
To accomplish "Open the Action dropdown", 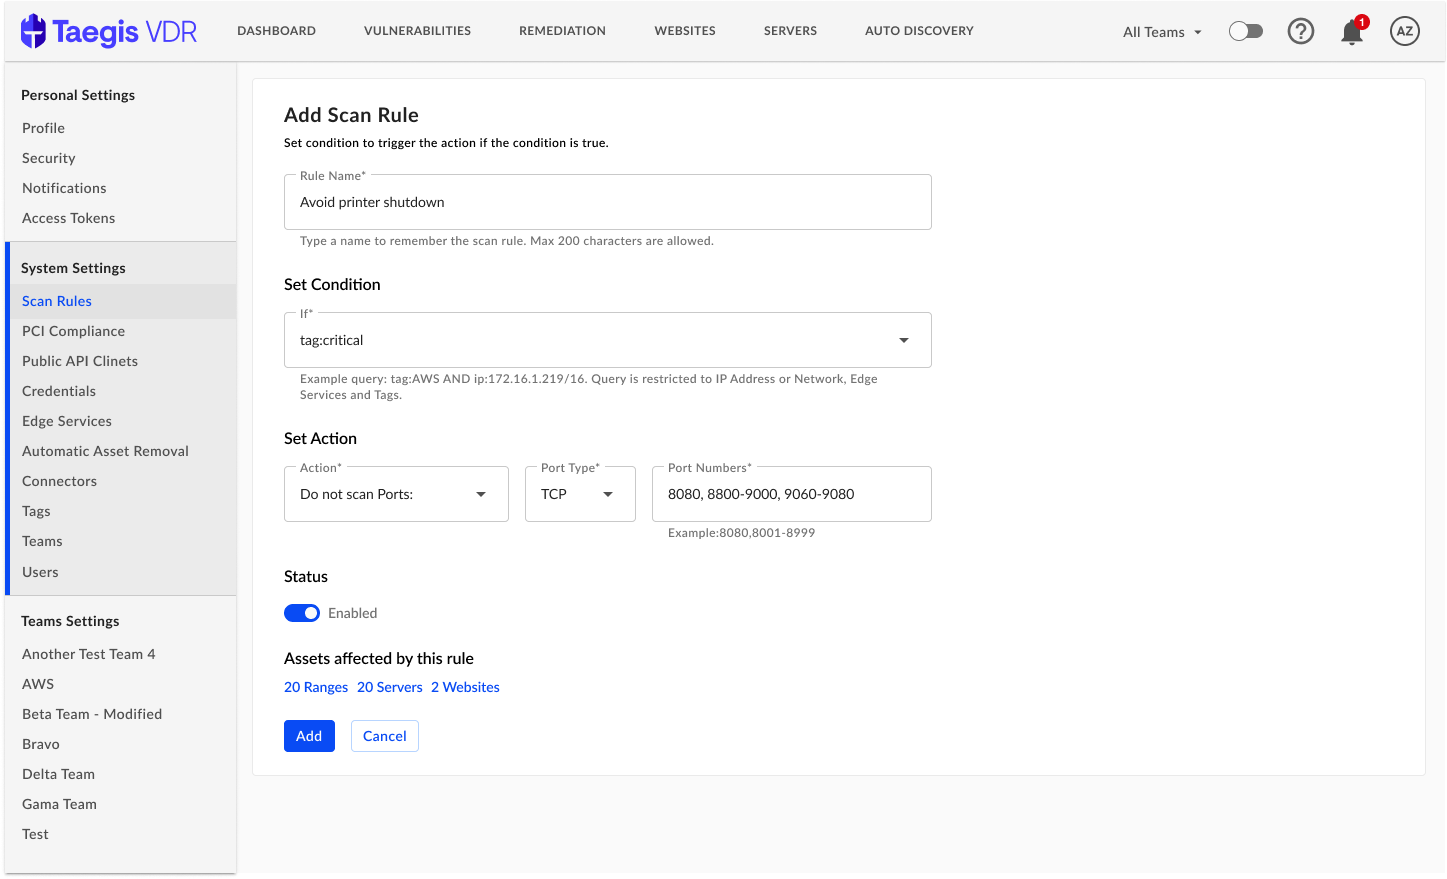I will pos(396,494).
